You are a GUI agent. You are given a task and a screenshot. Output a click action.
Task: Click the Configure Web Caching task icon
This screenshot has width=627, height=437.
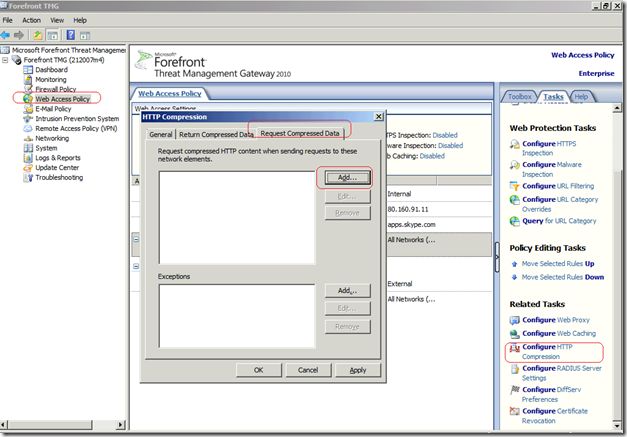514,333
